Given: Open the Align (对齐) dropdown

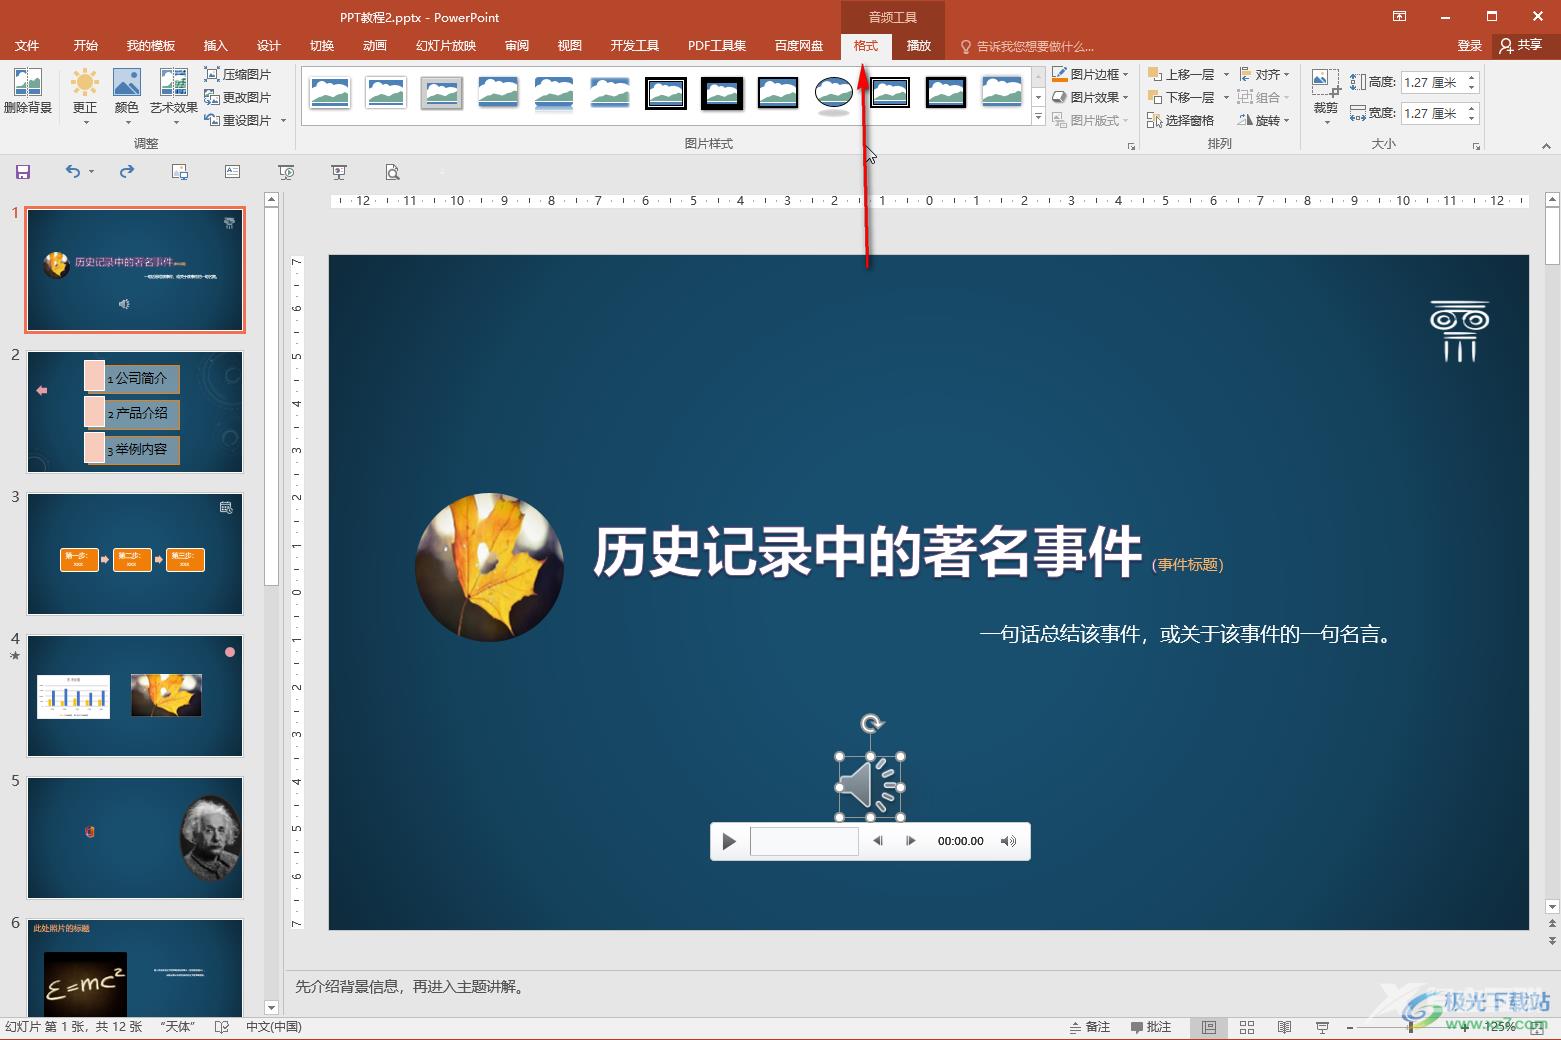Looking at the screenshot, I should tap(1264, 74).
